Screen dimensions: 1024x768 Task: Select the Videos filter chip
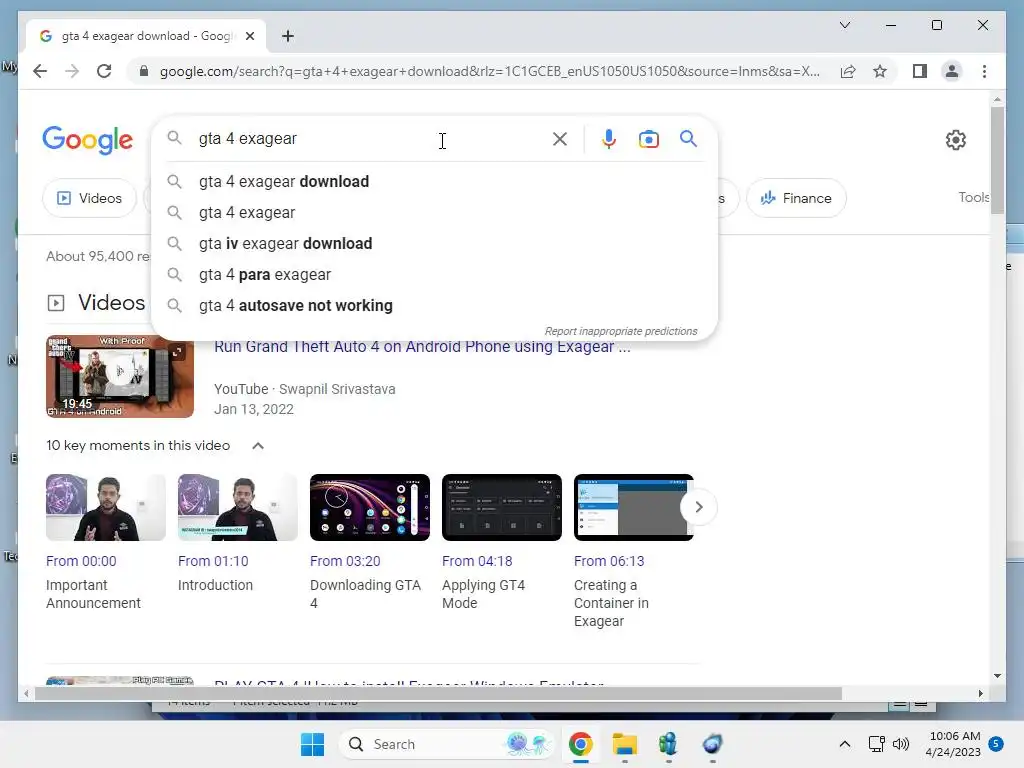coord(89,198)
